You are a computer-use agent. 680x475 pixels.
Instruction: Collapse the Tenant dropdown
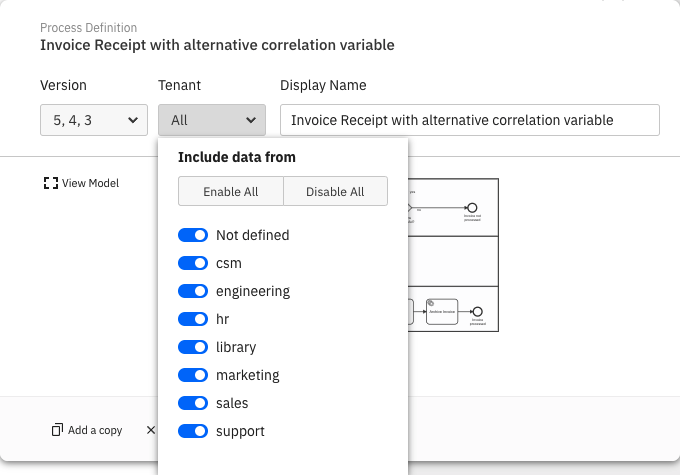point(212,120)
